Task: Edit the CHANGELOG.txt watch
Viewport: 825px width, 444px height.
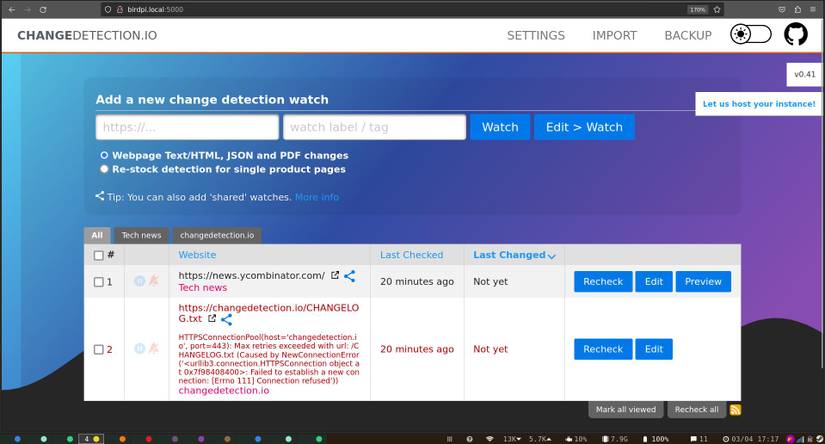Action: [653, 349]
